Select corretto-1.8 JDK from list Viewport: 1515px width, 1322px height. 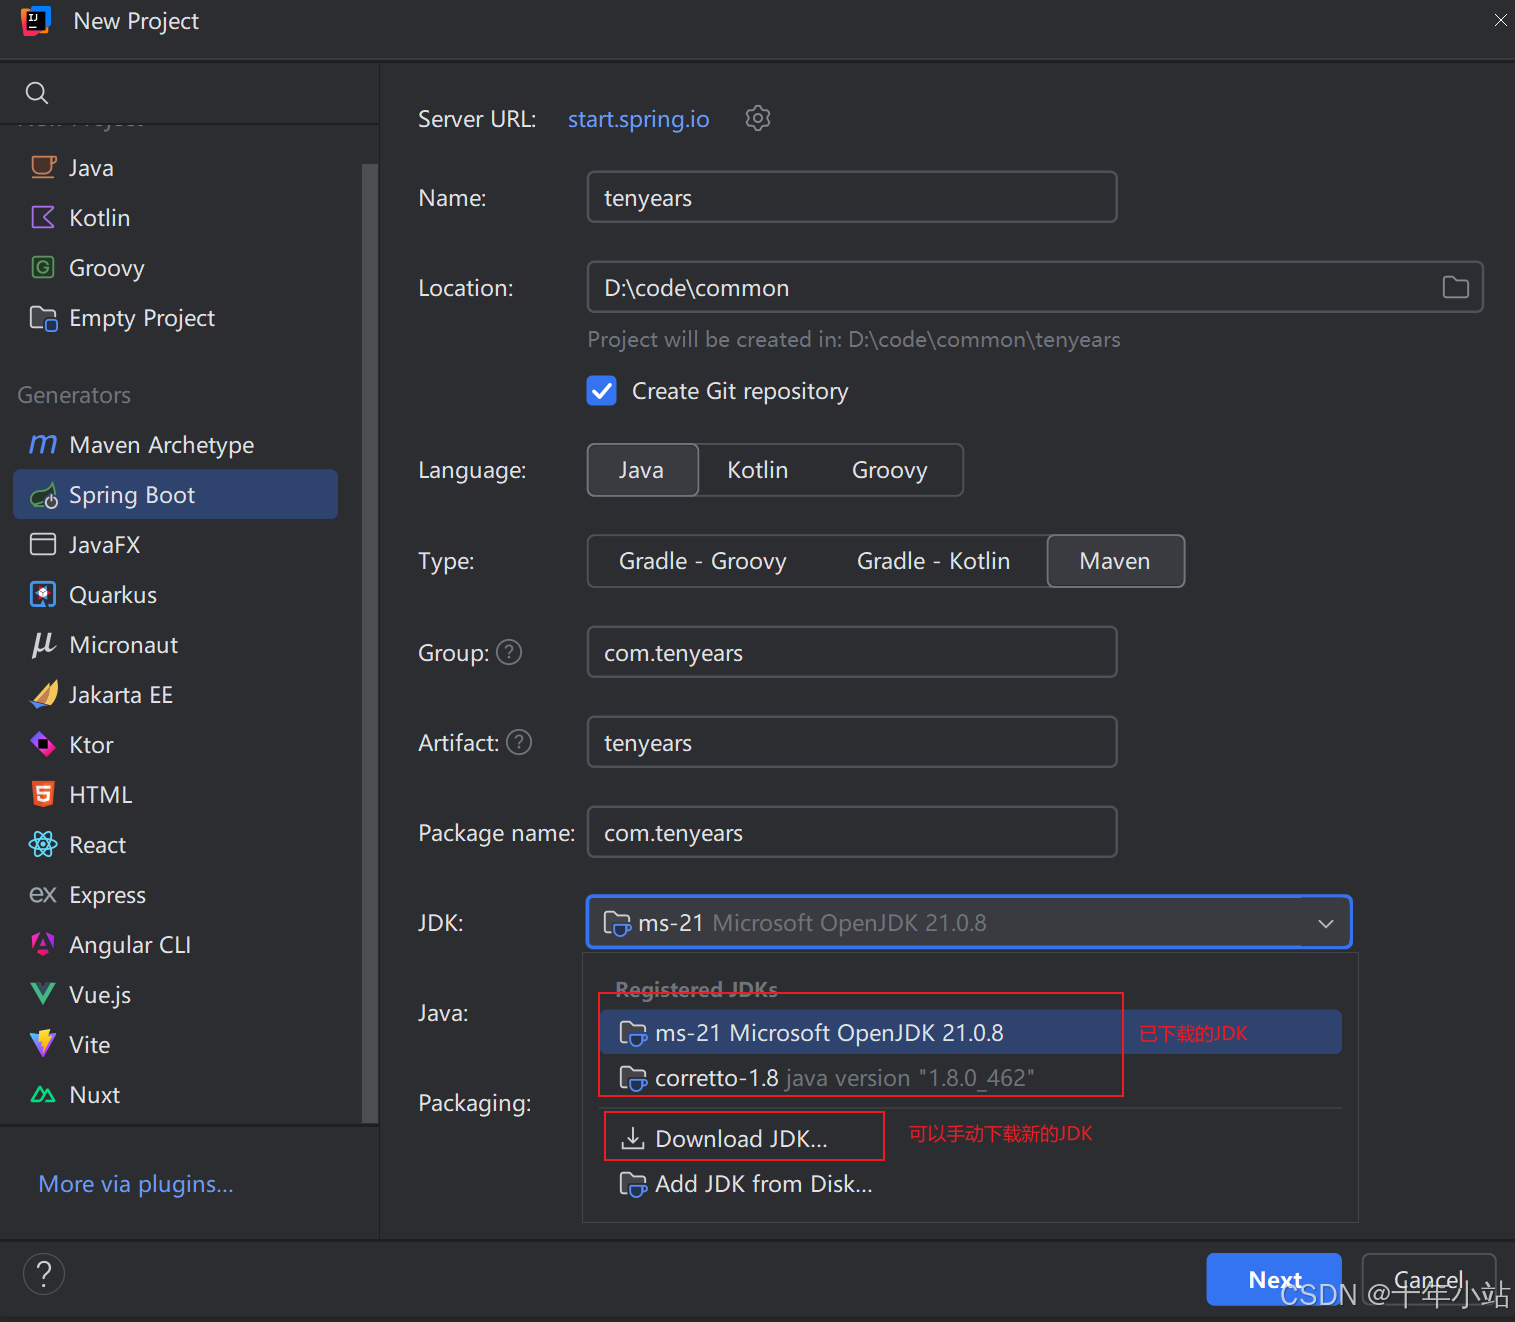(971, 1078)
